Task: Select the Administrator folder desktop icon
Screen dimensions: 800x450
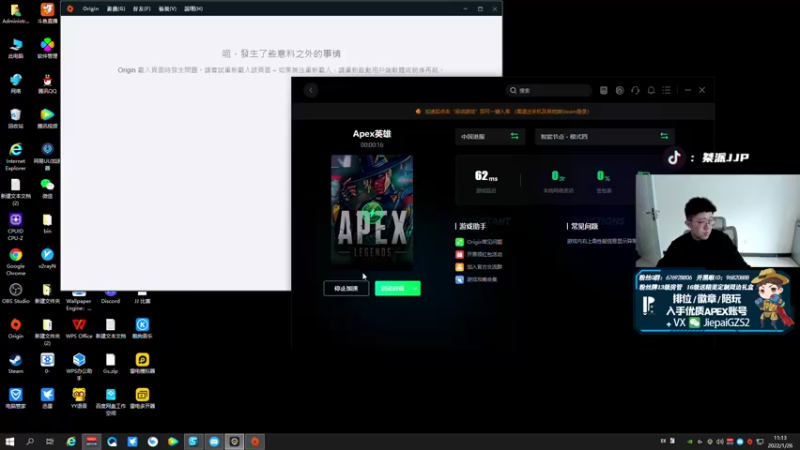Action: (16, 13)
